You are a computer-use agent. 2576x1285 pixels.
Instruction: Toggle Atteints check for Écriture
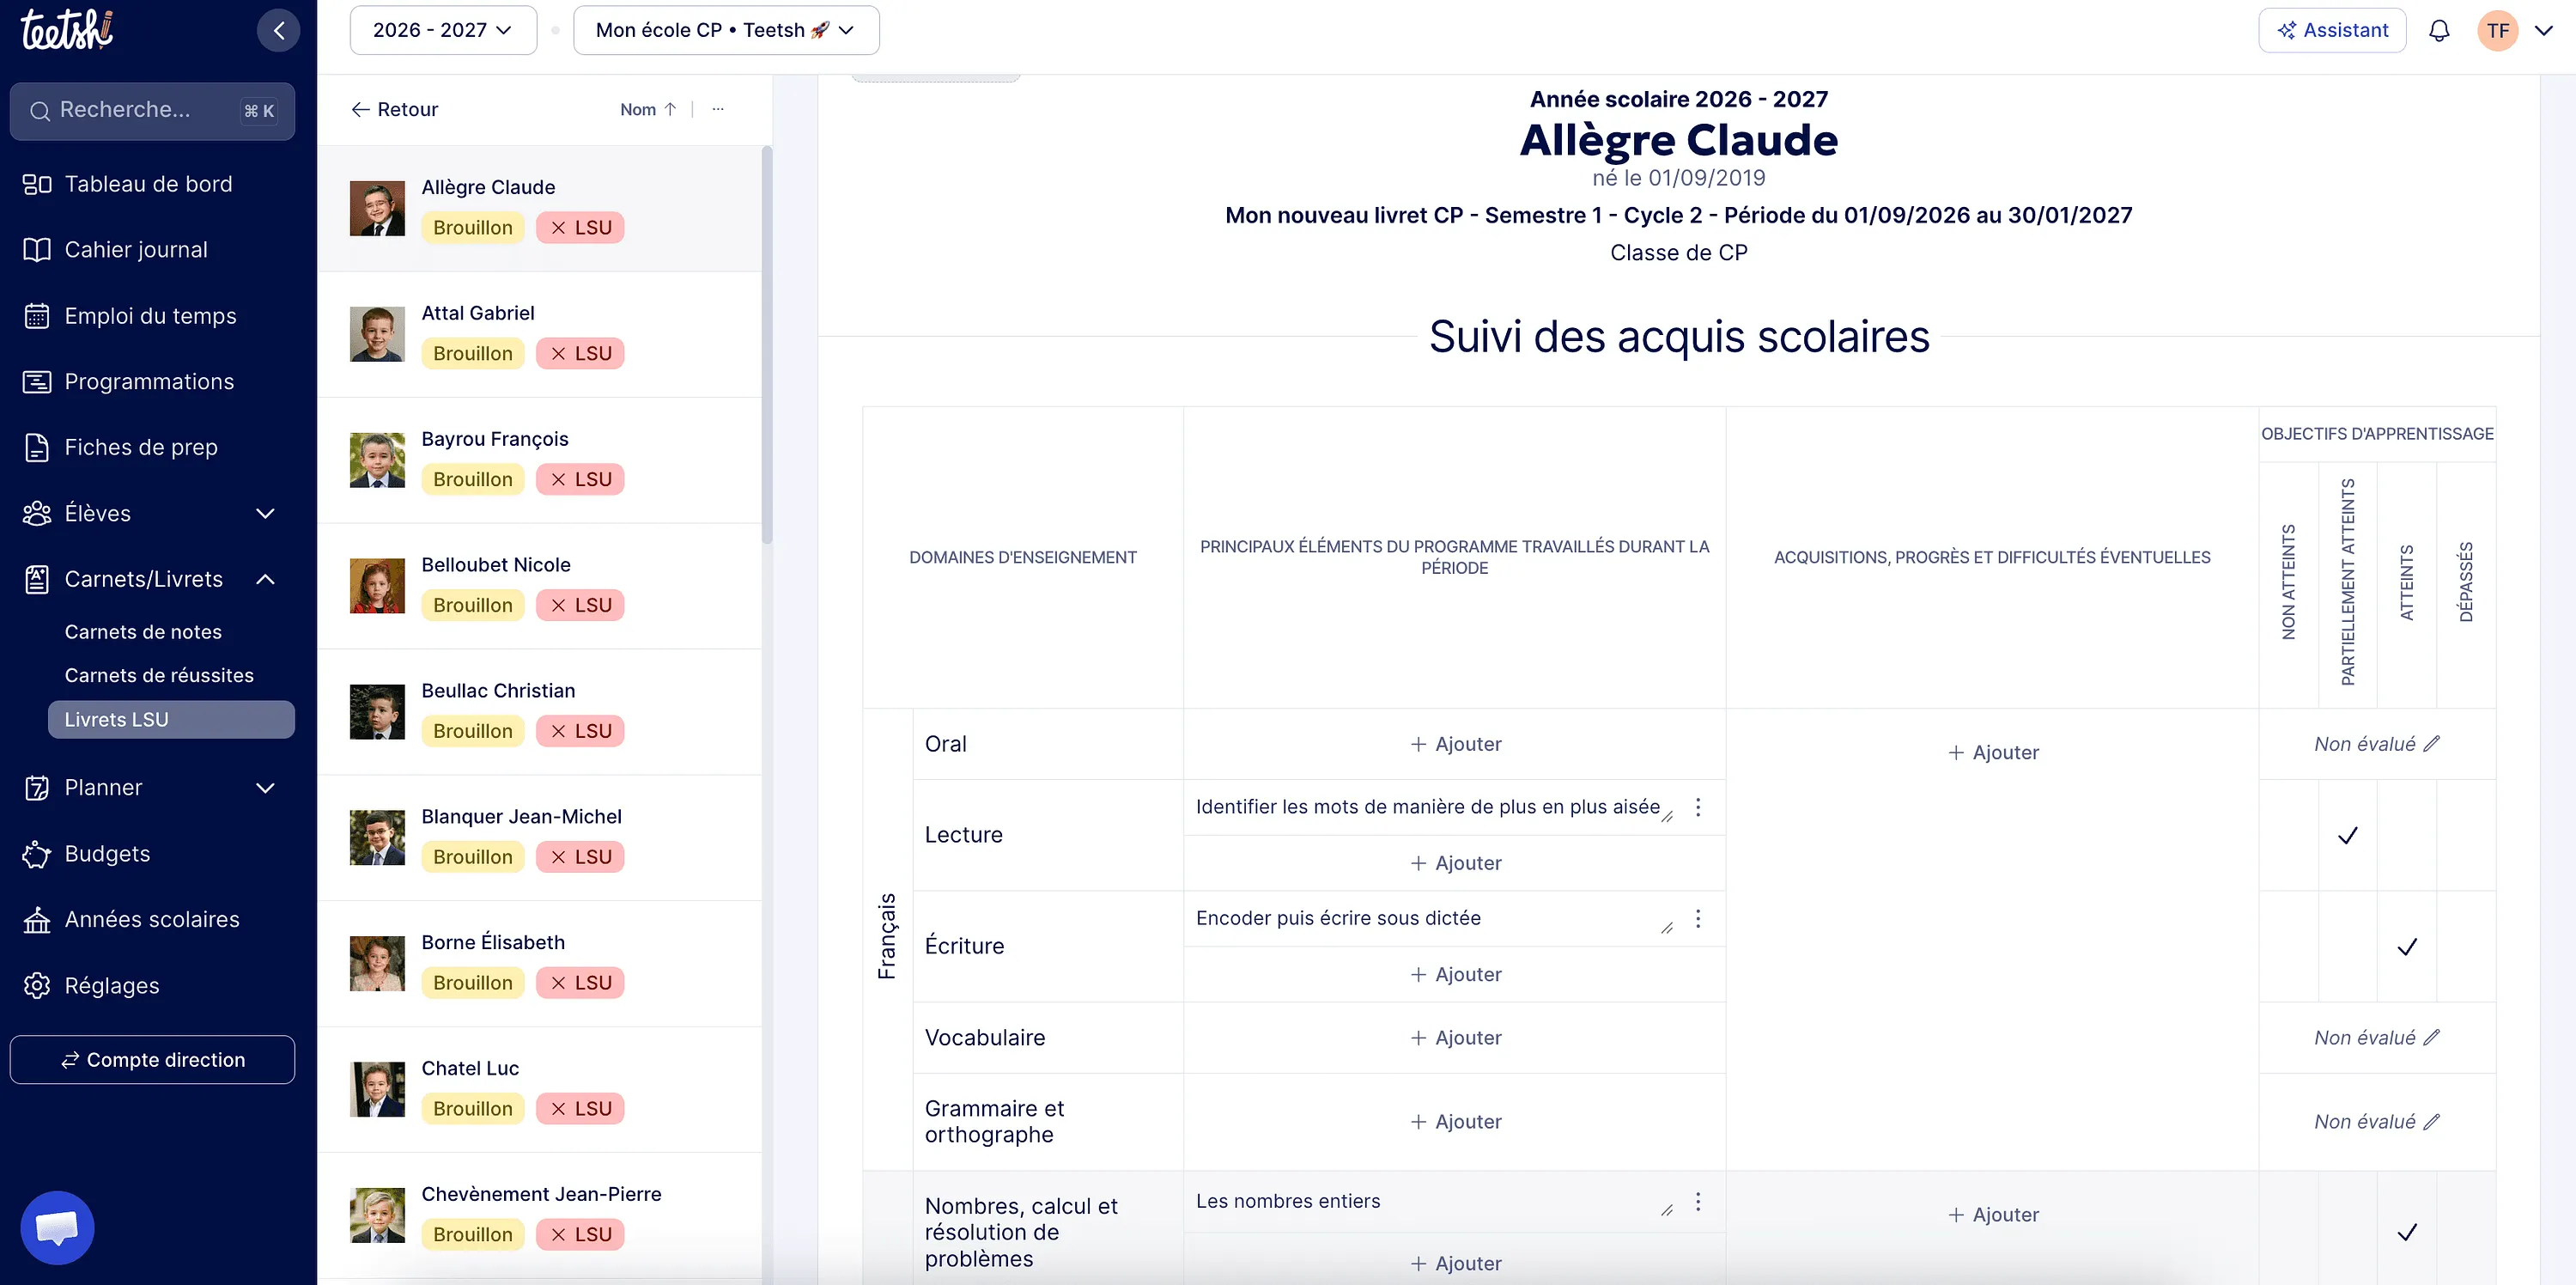coord(2407,947)
